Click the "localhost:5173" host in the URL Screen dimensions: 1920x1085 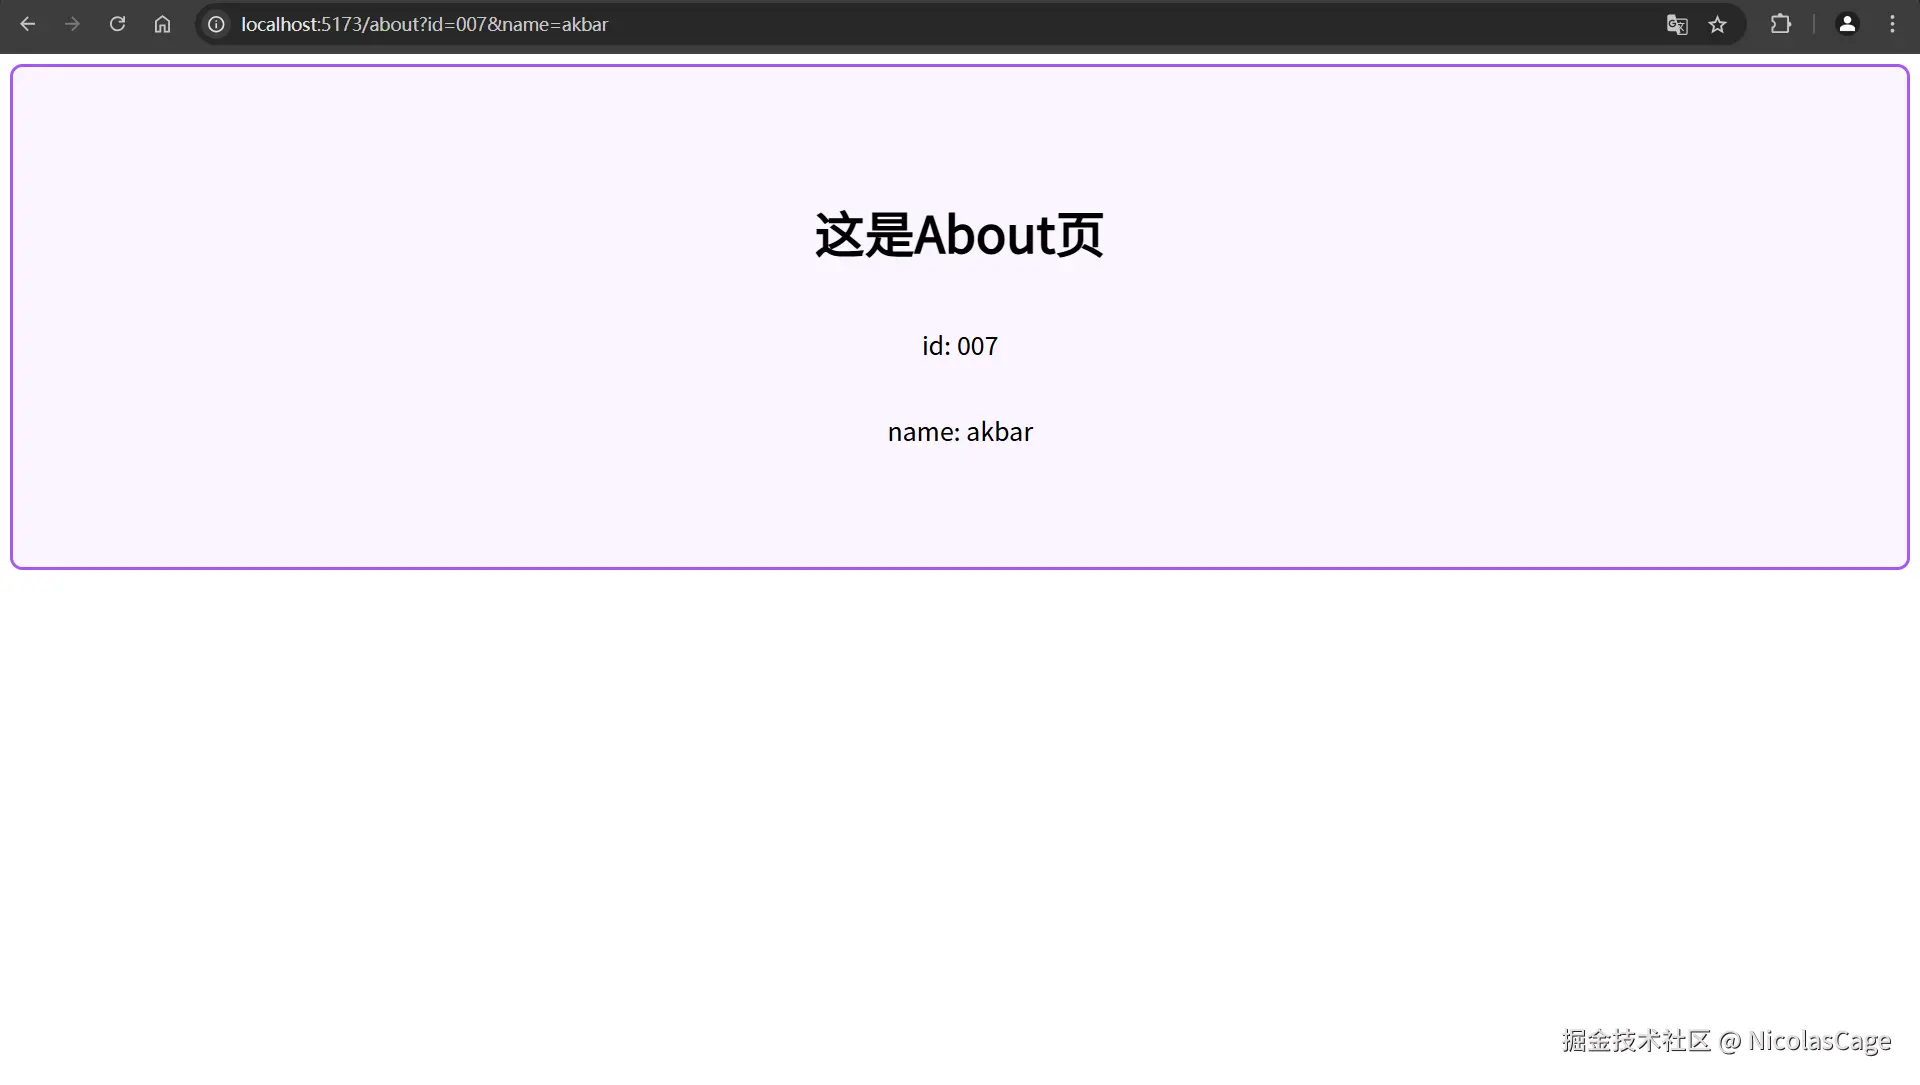(301, 24)
